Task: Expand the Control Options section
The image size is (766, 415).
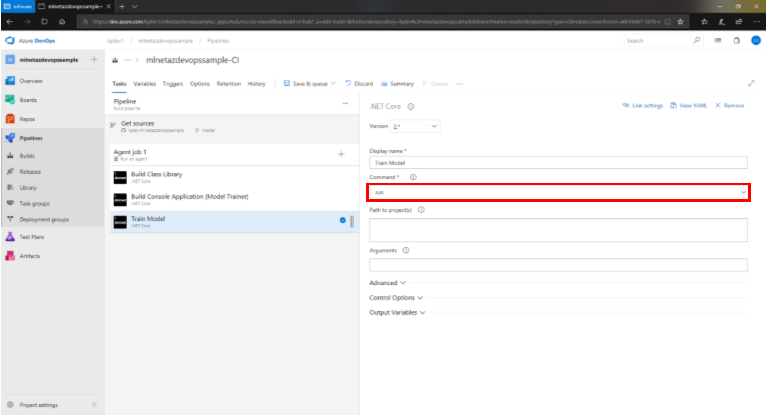Action: click(396, 298)
